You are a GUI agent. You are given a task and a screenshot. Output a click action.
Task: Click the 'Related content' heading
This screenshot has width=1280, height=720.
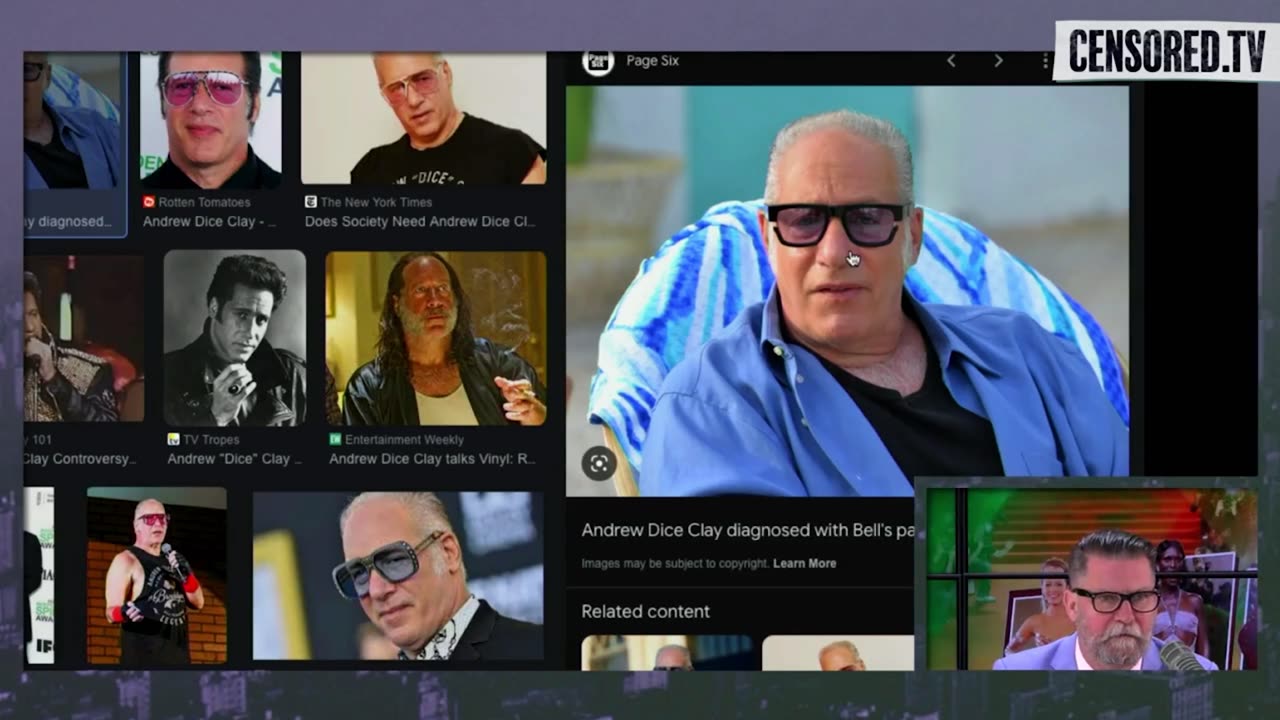[646, 611]
